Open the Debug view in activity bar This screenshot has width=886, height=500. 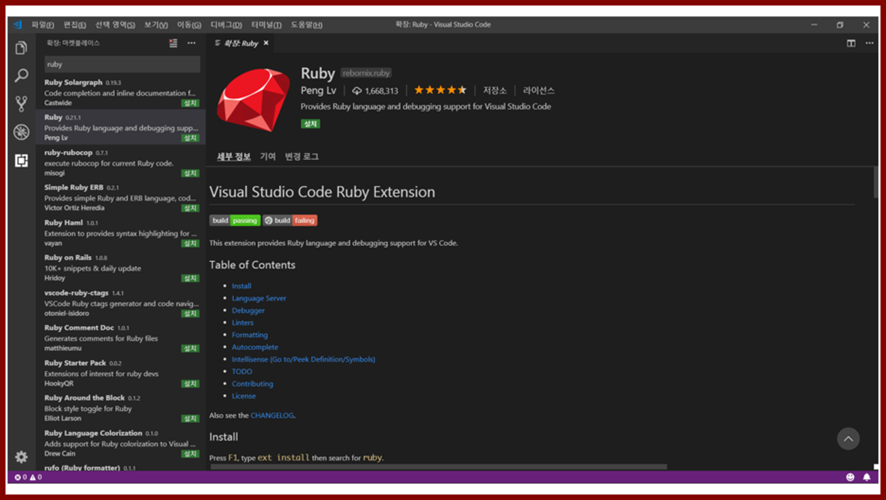pos(21,132)
